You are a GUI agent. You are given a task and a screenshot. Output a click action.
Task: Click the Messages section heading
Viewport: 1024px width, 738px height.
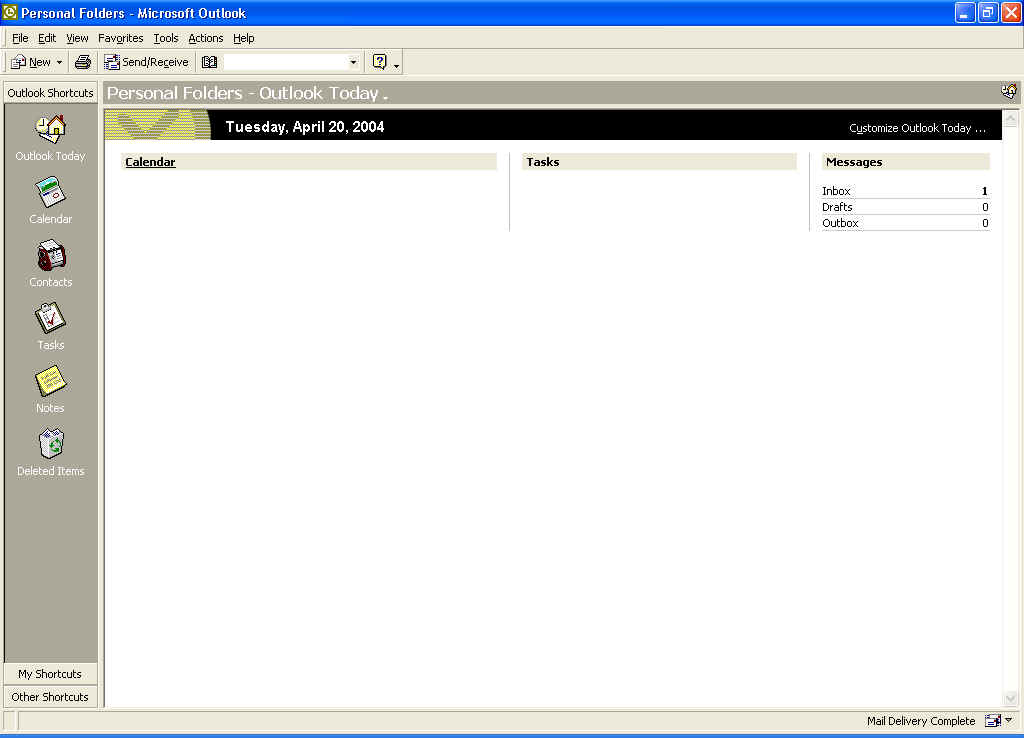click(854, 162)
